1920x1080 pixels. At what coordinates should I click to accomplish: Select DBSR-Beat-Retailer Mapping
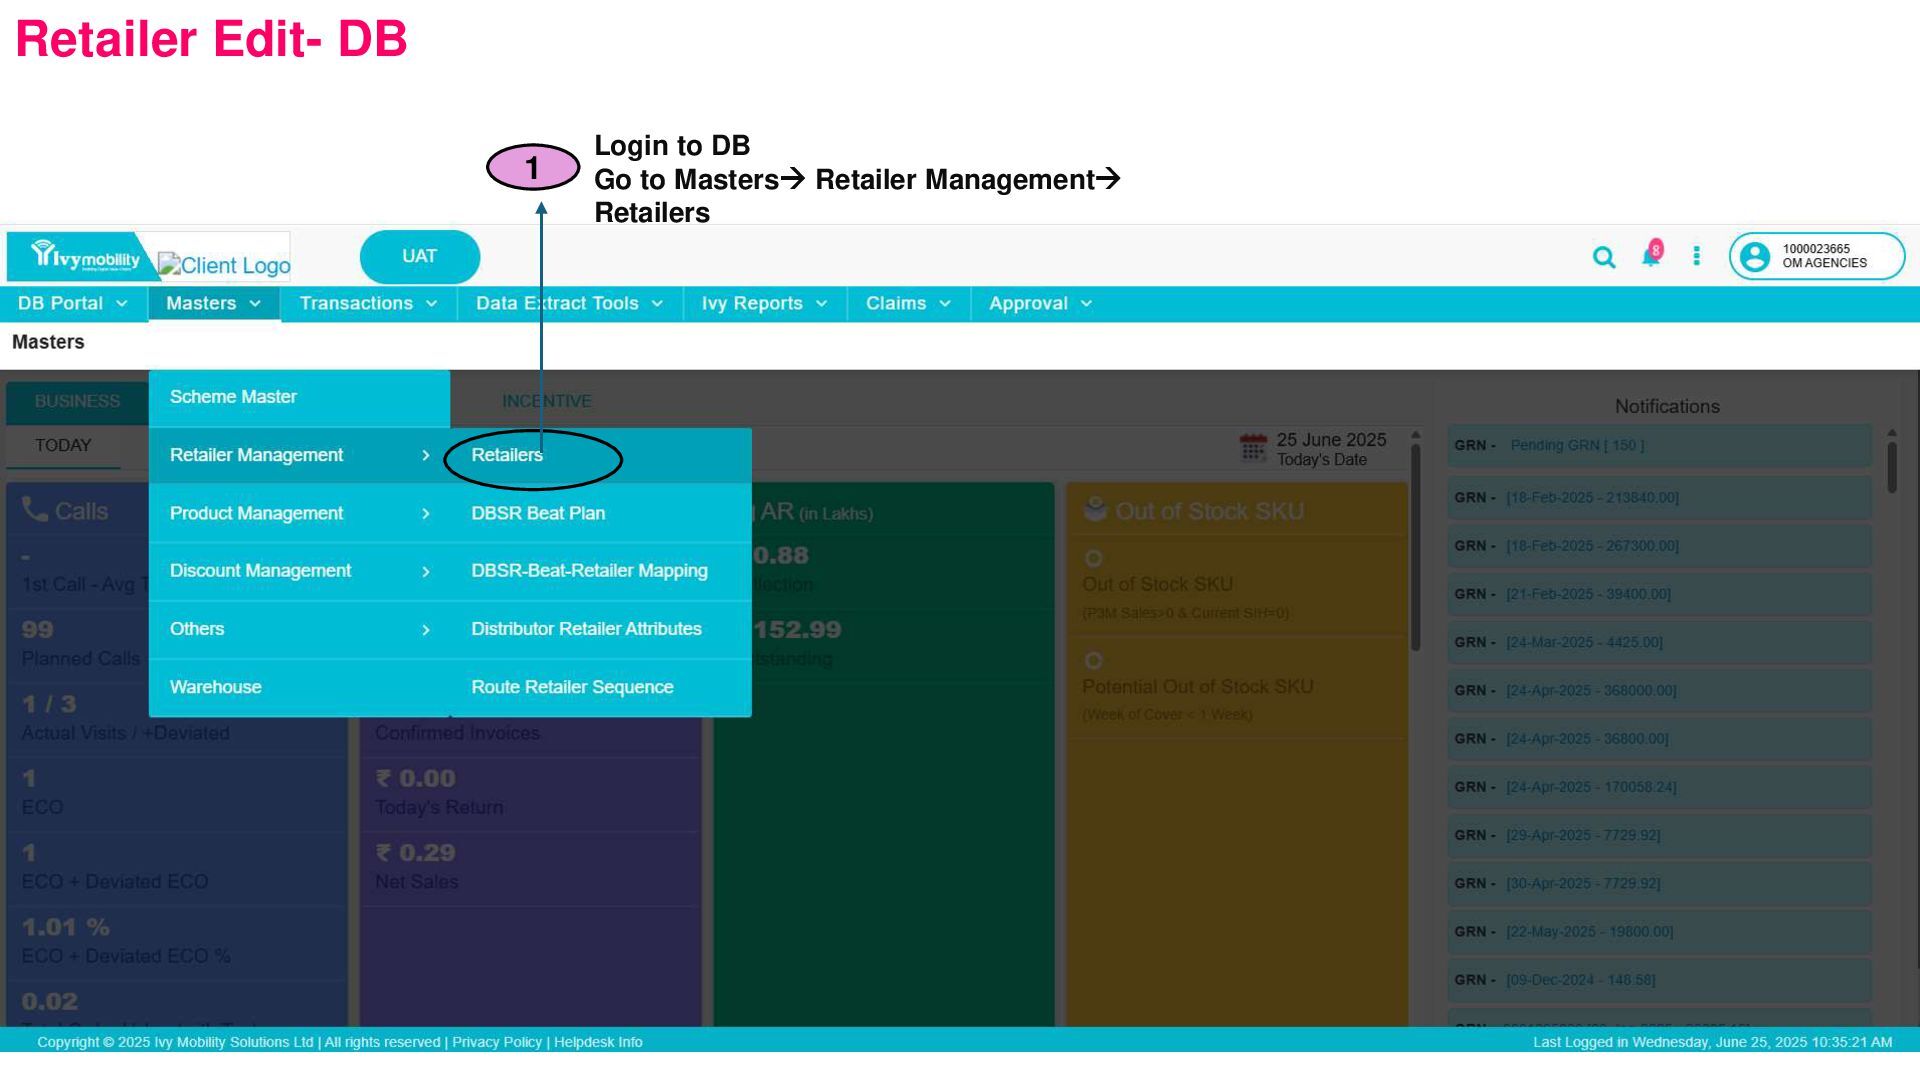click(x=601, y=571)
